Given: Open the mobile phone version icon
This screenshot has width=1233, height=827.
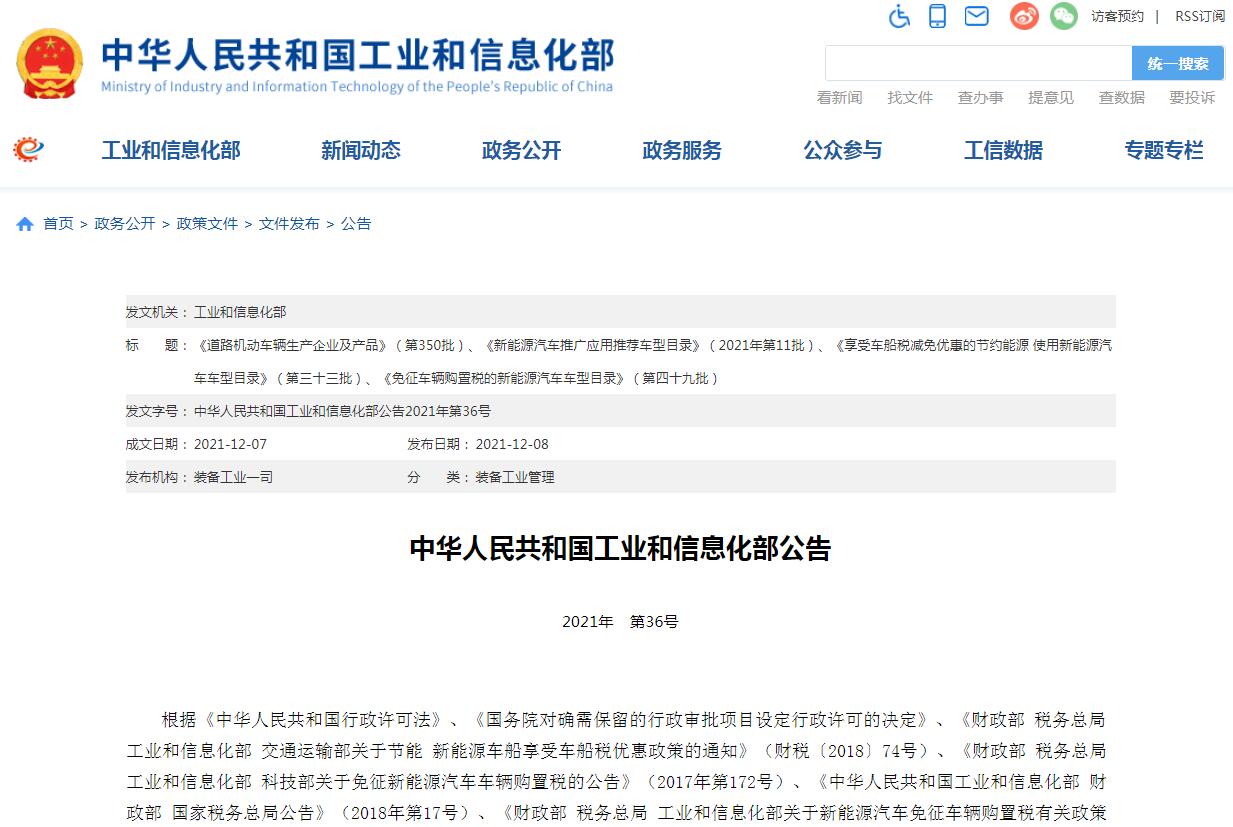Looking at the screenshot, I should (937, 16).
